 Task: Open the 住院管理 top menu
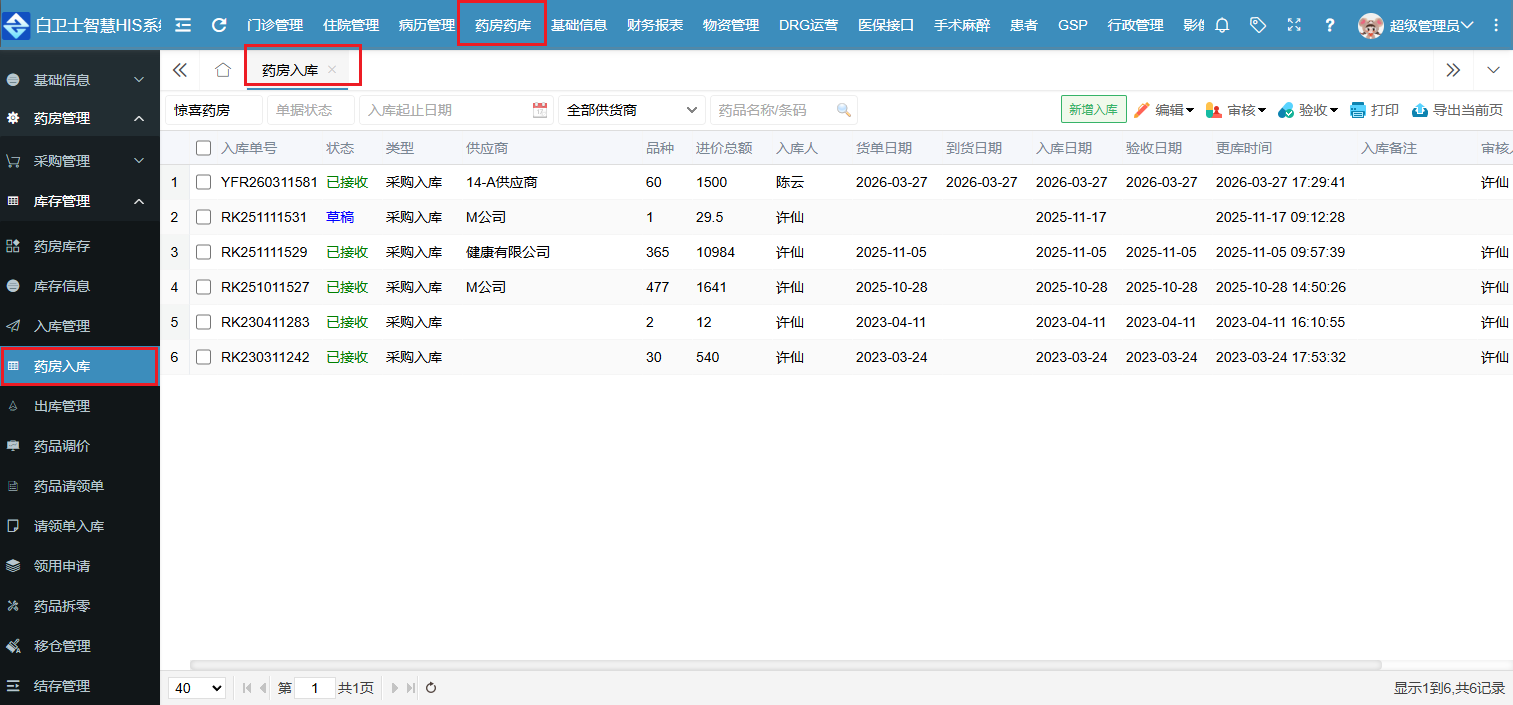pos(351,25)
